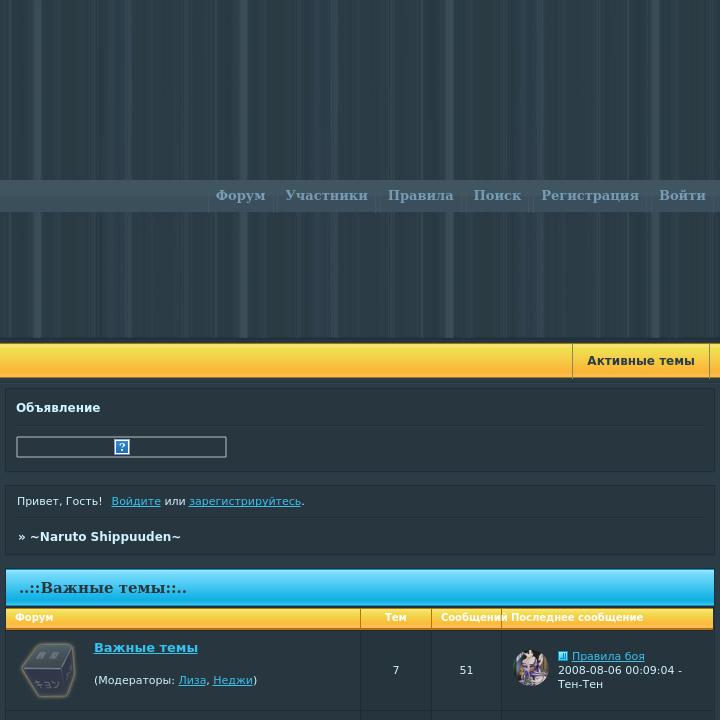Open the Важные темы forum link
This screenshot has height=720, width=720.
tap(146, 647)
